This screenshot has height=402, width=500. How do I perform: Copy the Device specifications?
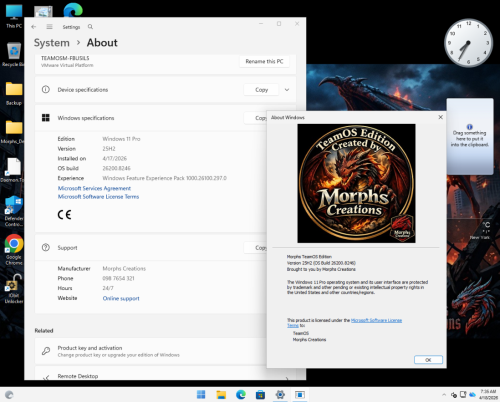click(261, 90)
